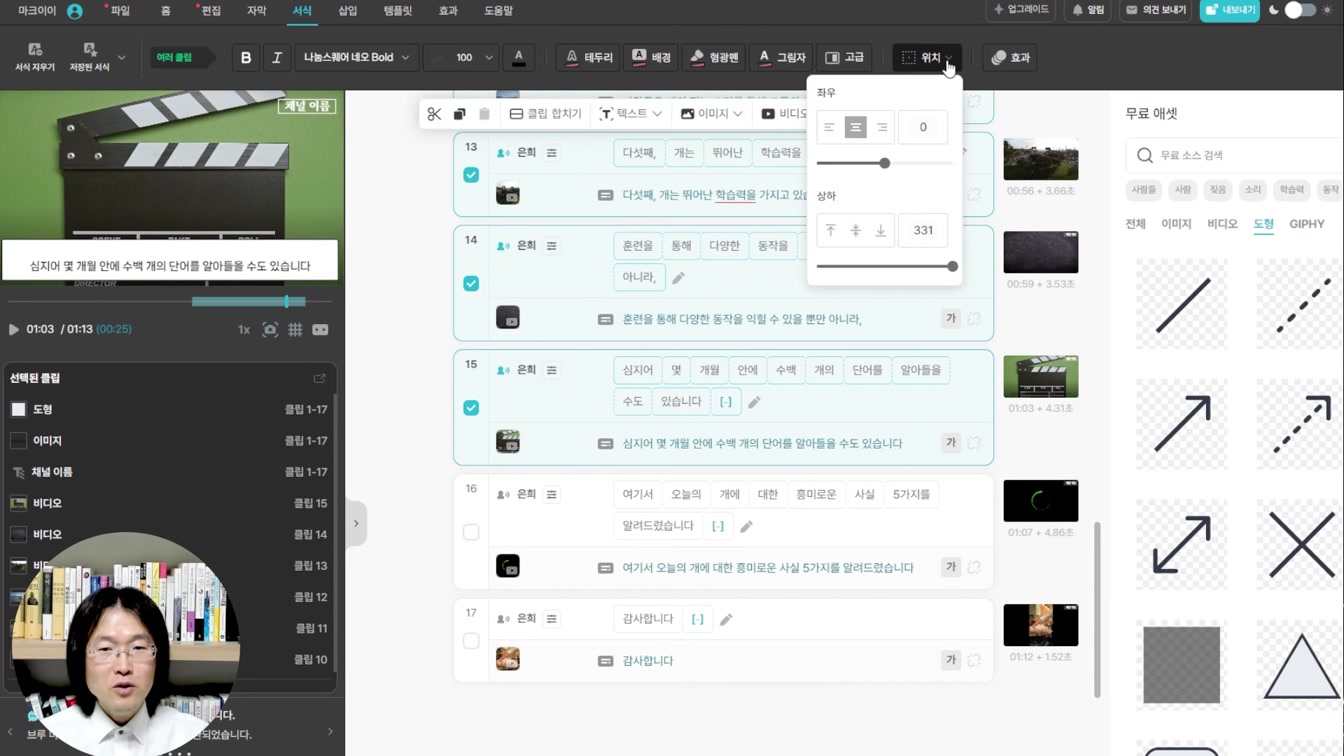Screen dimensions: 1344x756
Task: Open the 이미지 insert dropdown
Action: click(x=712, y=114)
